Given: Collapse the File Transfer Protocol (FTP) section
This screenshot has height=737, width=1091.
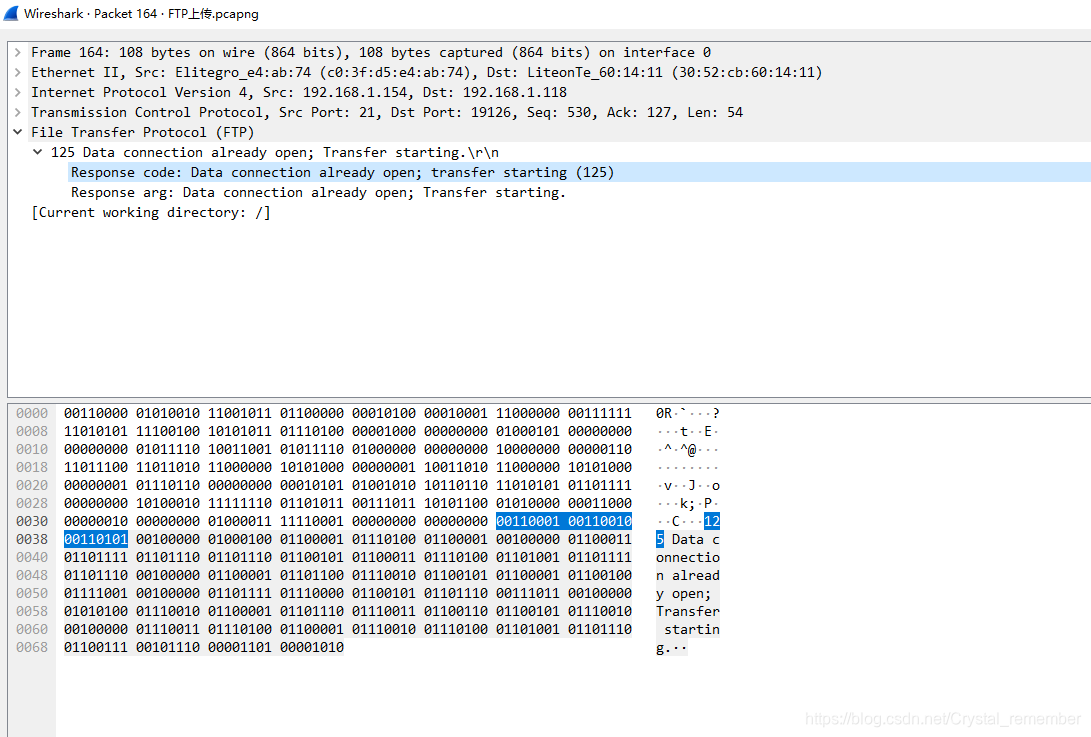Looking at the screenshot, I should tap(18, 132).
